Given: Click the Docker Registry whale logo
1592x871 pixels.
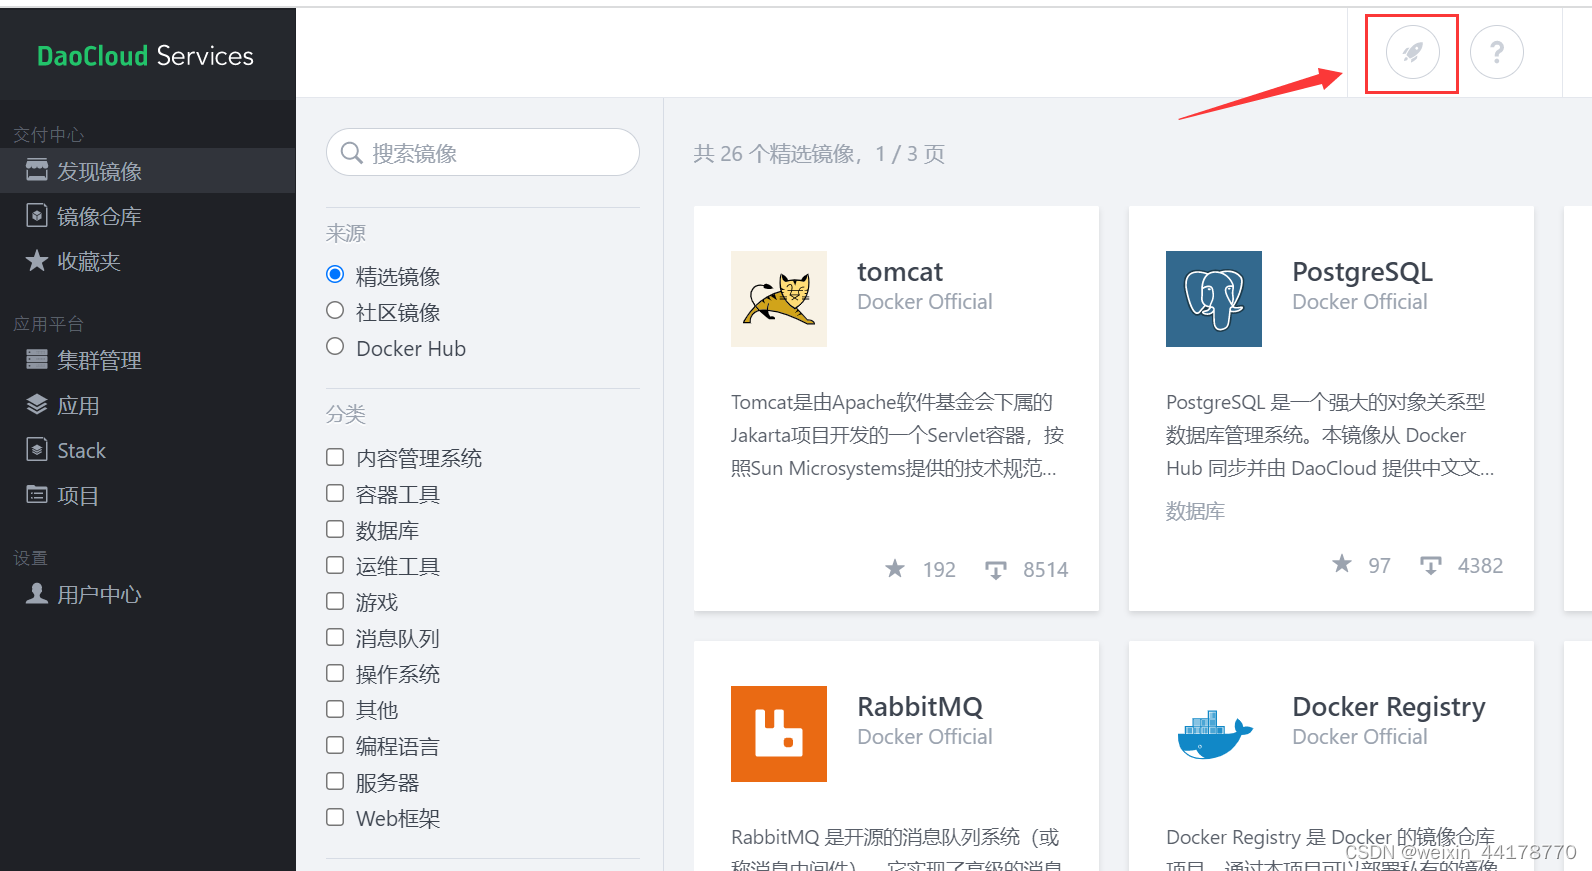Looking at the screenshot, I should coord(1214,734).
